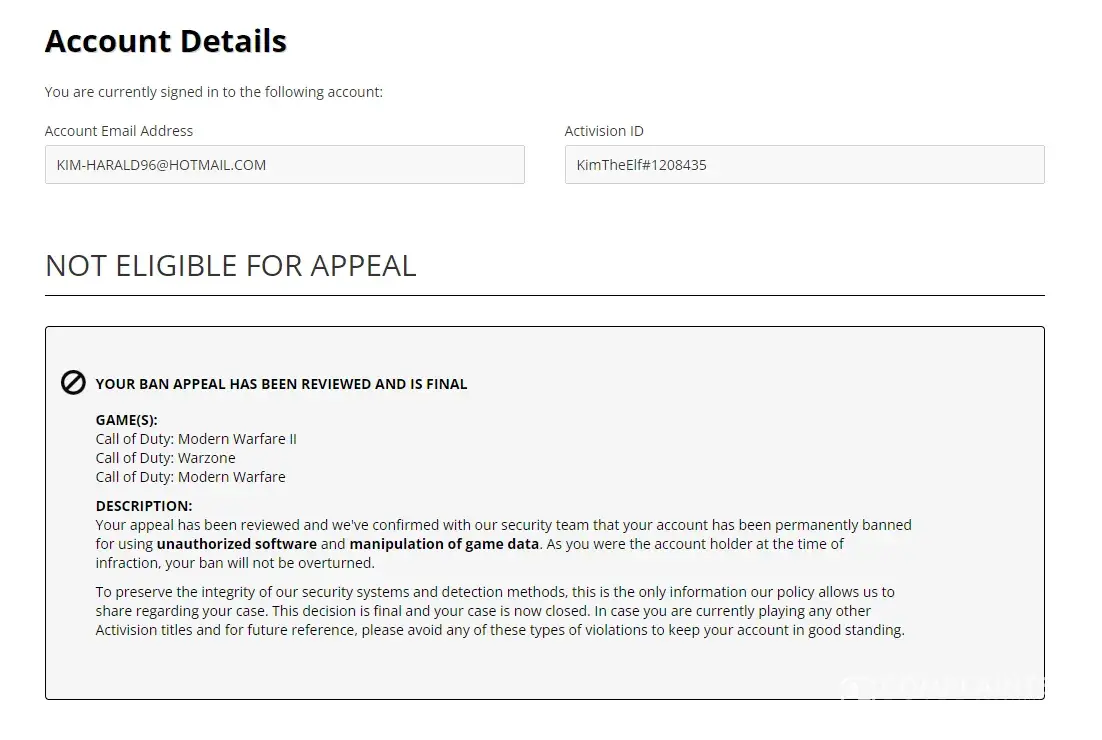Click the GAME(S) label

tap(127, 420)
